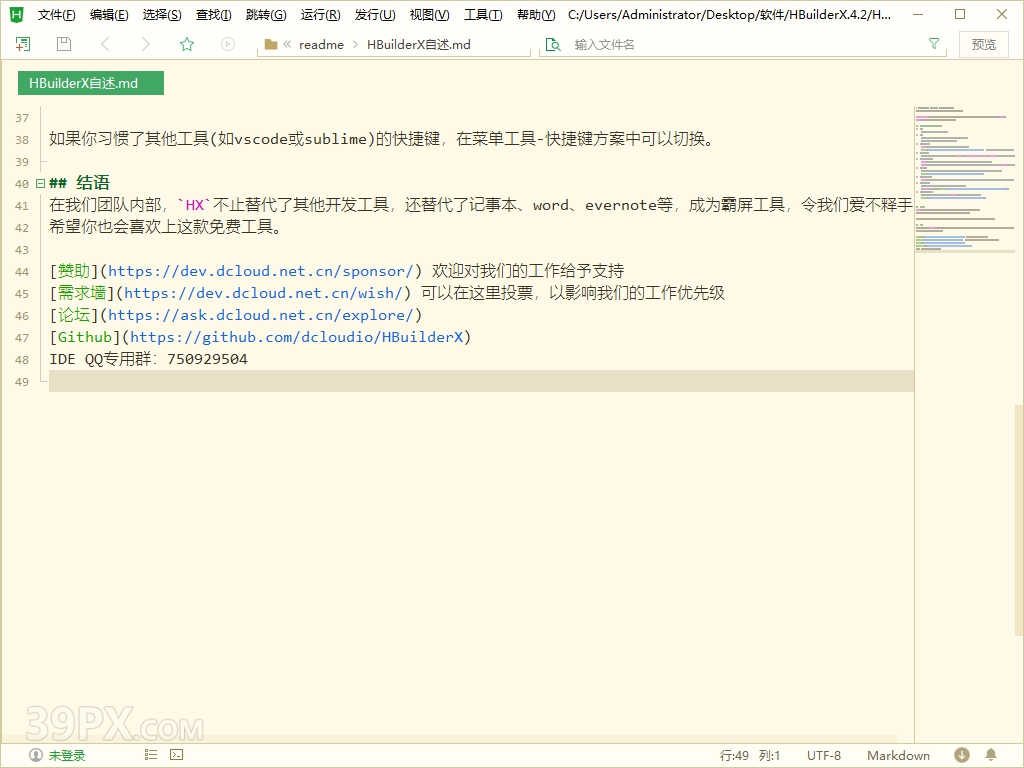Focus the 输入文件名 file search field
The image size is (1024, 768).
click(x=744, y=44)
